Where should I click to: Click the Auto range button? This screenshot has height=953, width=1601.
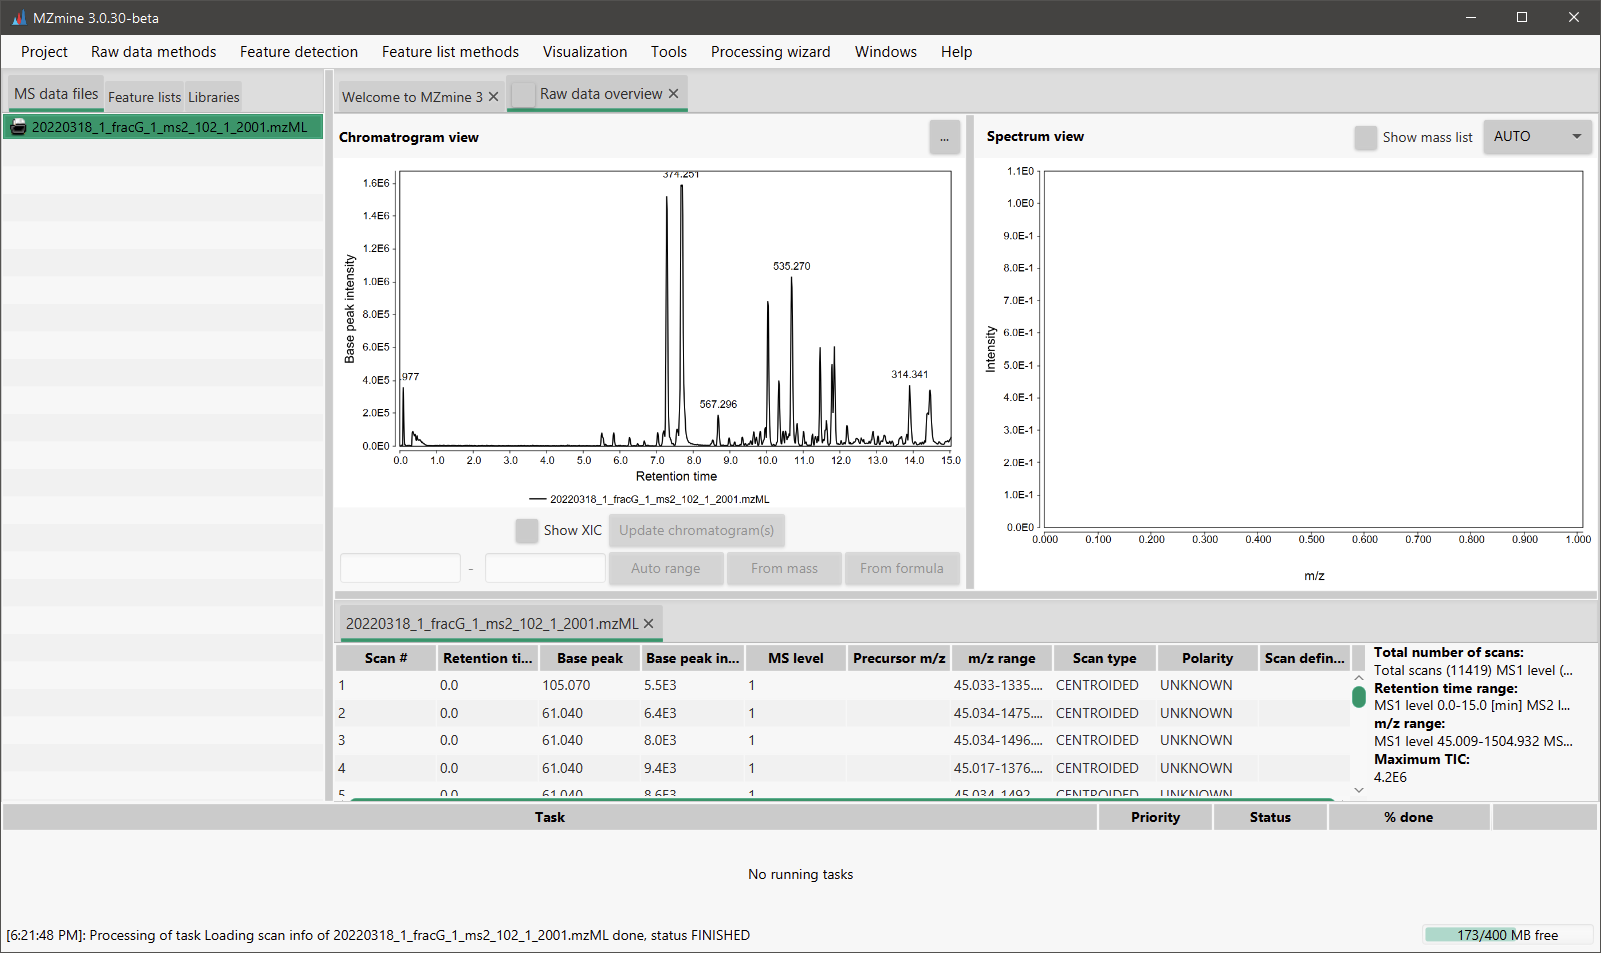666,568
